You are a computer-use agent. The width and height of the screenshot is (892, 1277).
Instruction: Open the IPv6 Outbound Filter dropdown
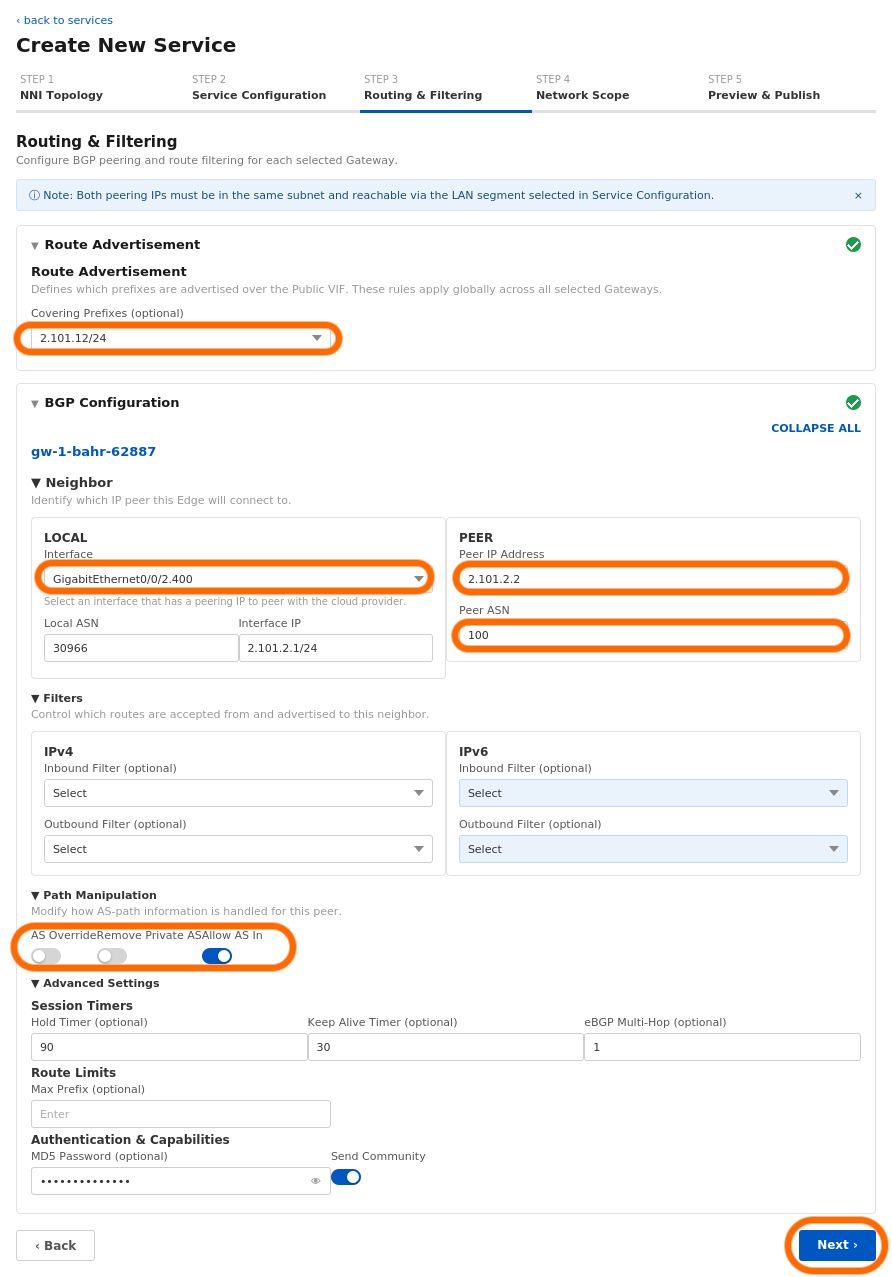point(653,849)
